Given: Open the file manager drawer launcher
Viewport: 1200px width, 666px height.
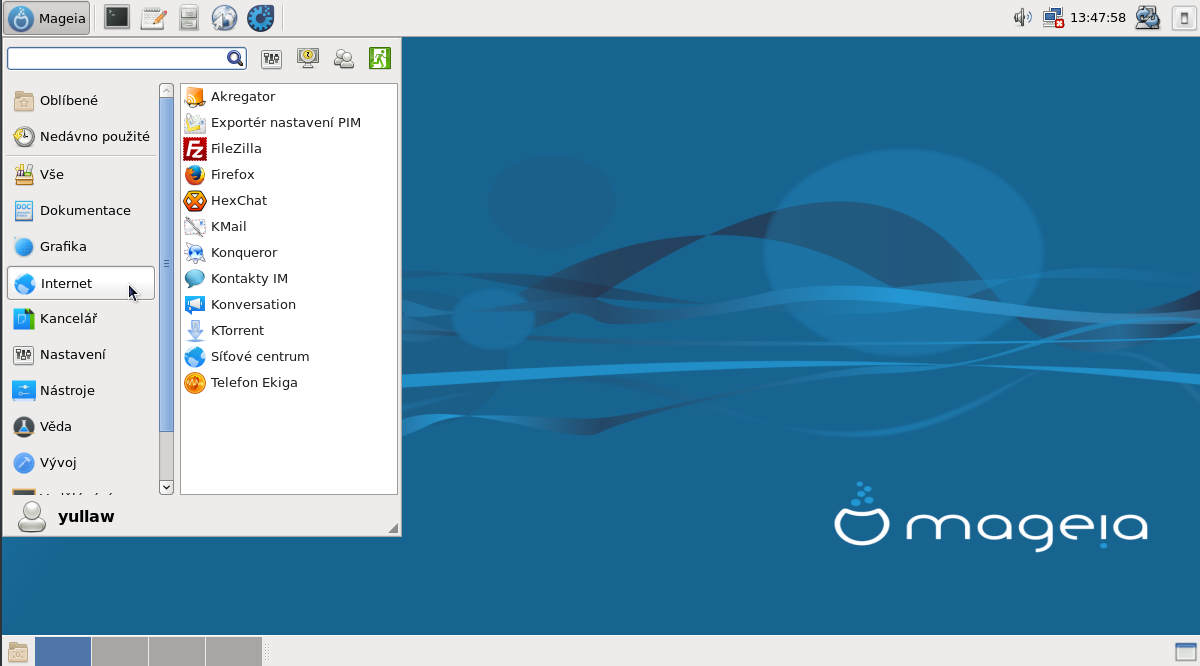Looking at the screenshot, I should [x=188, y=17].
